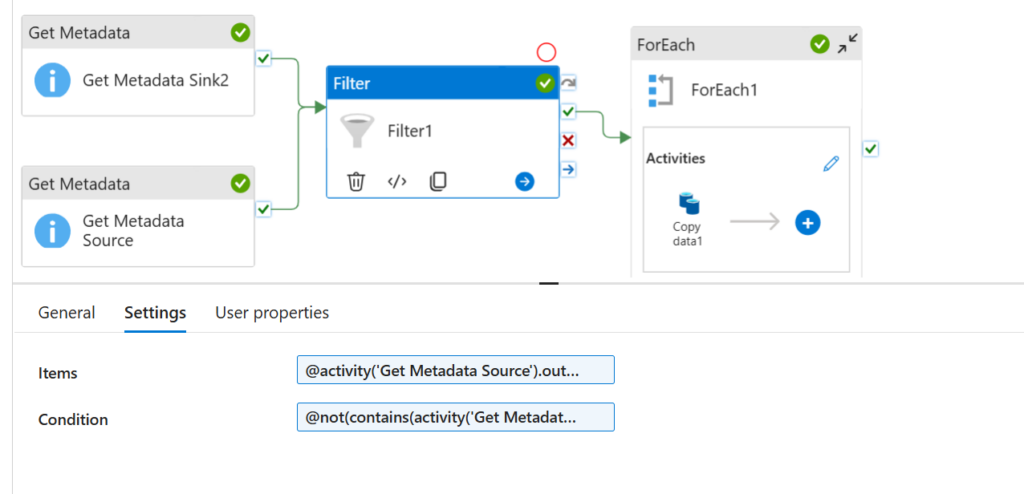Open the code view icon on Filter1
Screen dimensions: 1024x494
[397, 181]
